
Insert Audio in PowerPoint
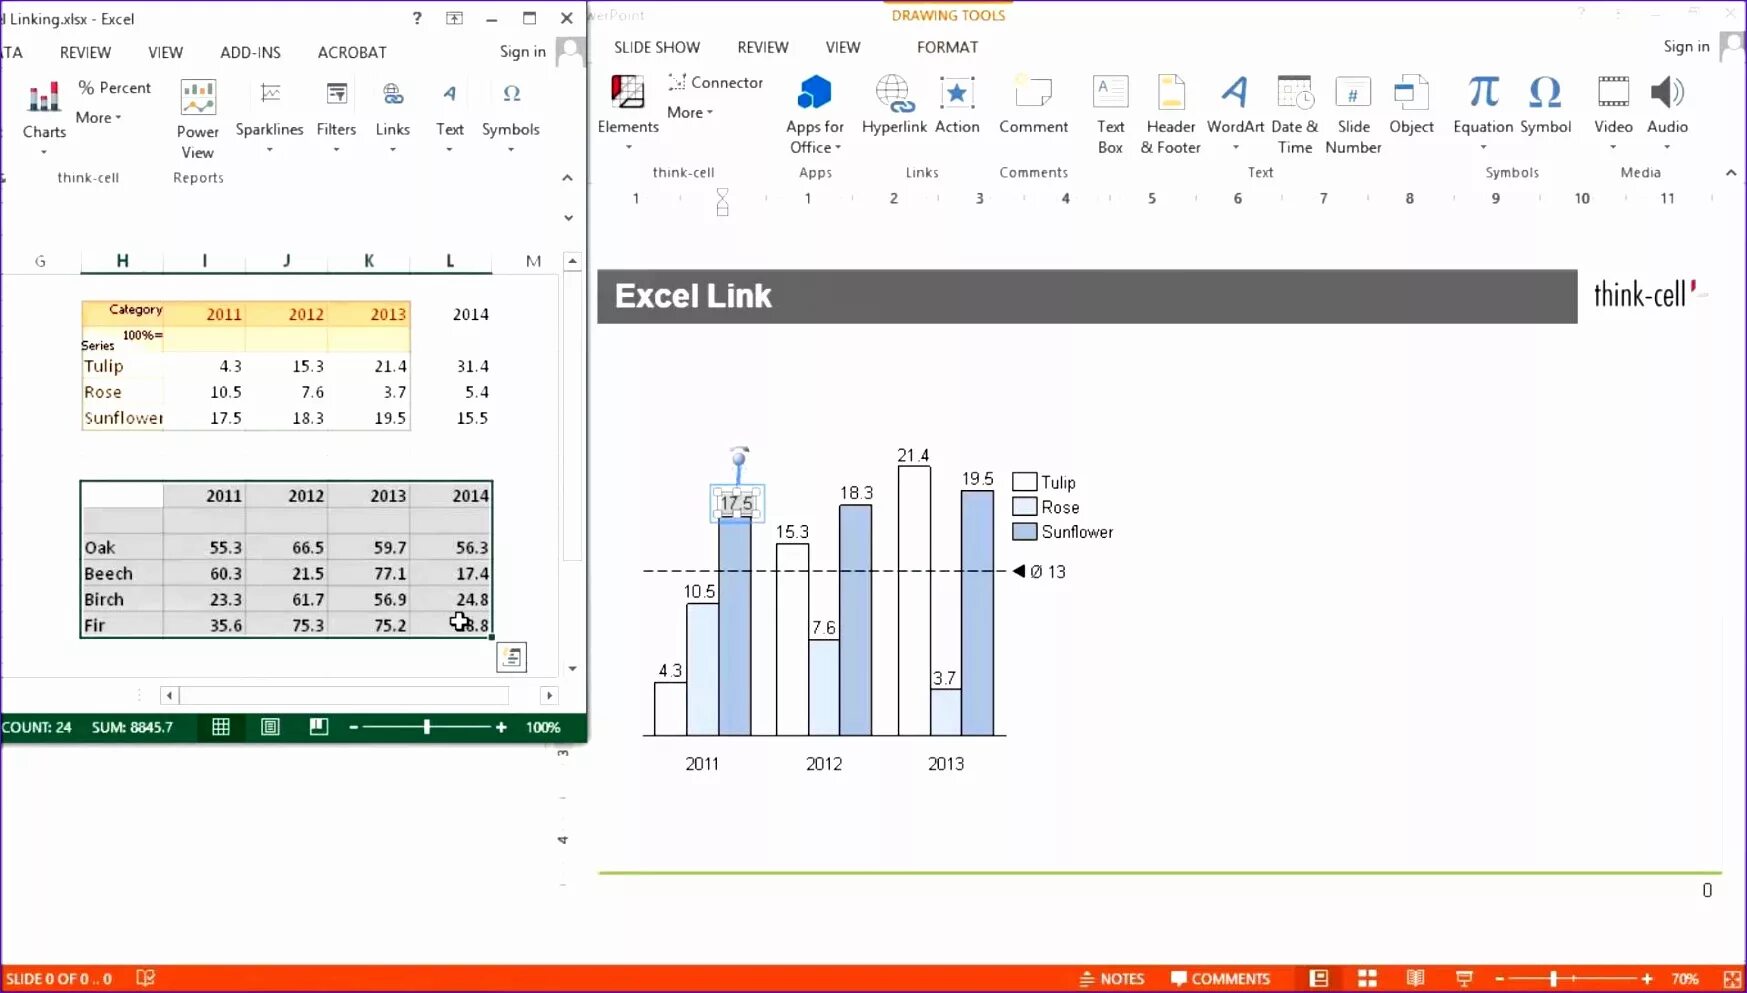(x=1667, y=113)
